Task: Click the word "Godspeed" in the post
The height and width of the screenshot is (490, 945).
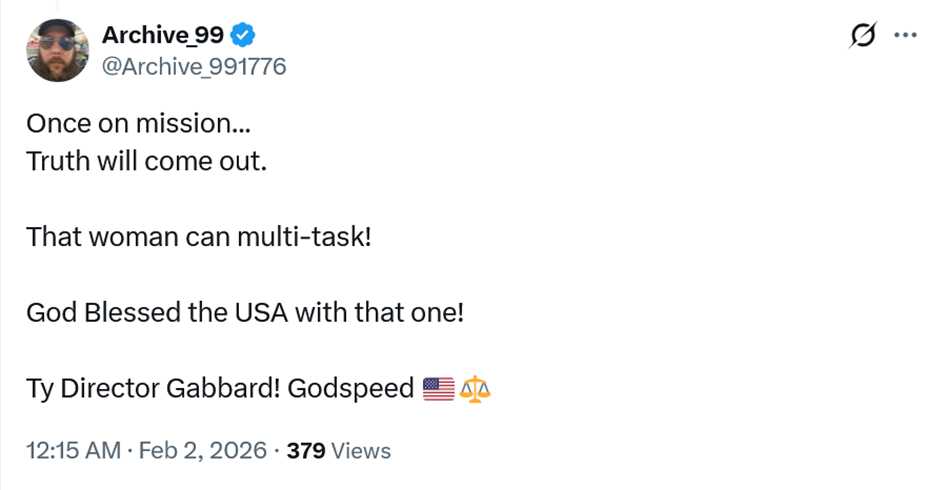Action: pyautogui.click(x=350, y=388)
